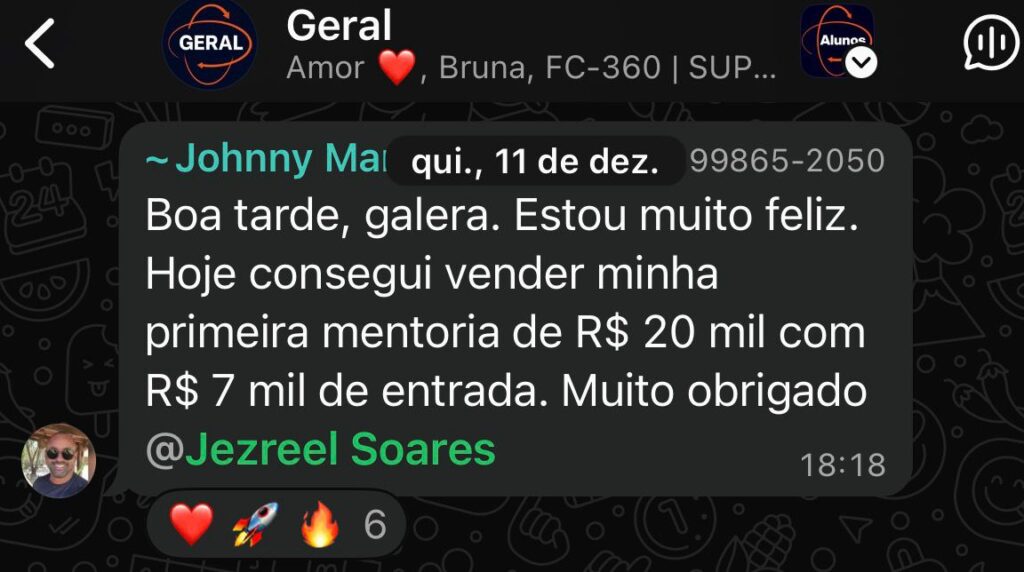Tap the fire reaction emoji
Screen dimensions: 1024x572
point(320,524)
